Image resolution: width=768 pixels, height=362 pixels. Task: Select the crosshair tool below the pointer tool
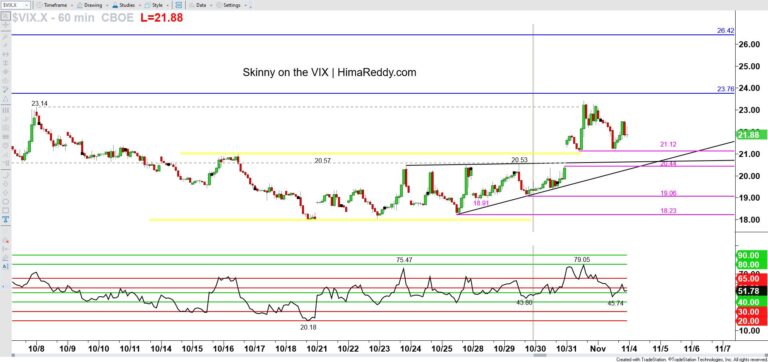pyautogui.click(x=5, y=26)
